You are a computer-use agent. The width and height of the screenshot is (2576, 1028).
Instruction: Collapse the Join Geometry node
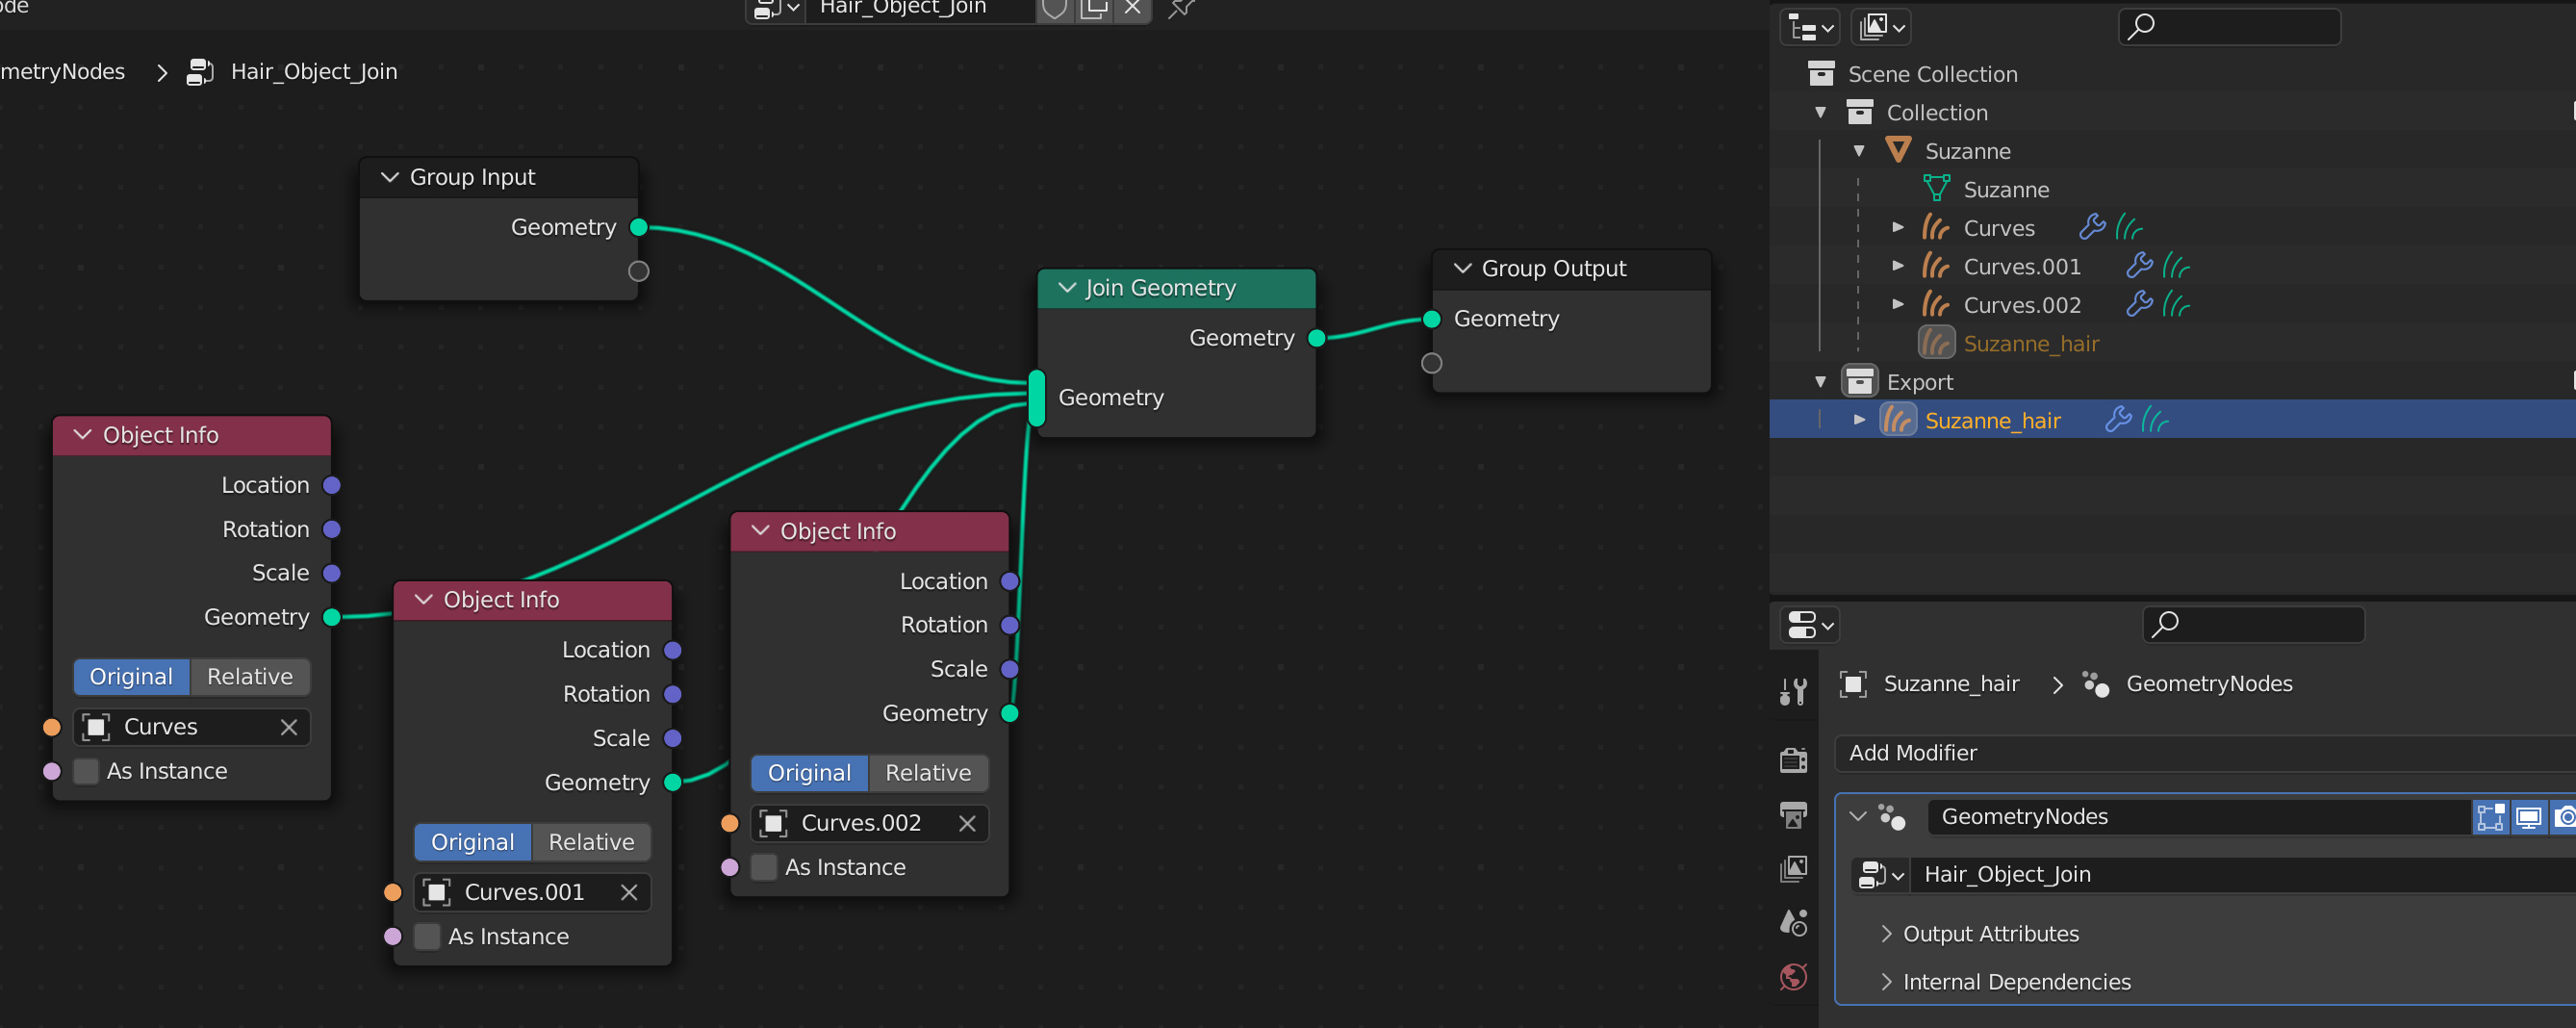[1067, 288]
